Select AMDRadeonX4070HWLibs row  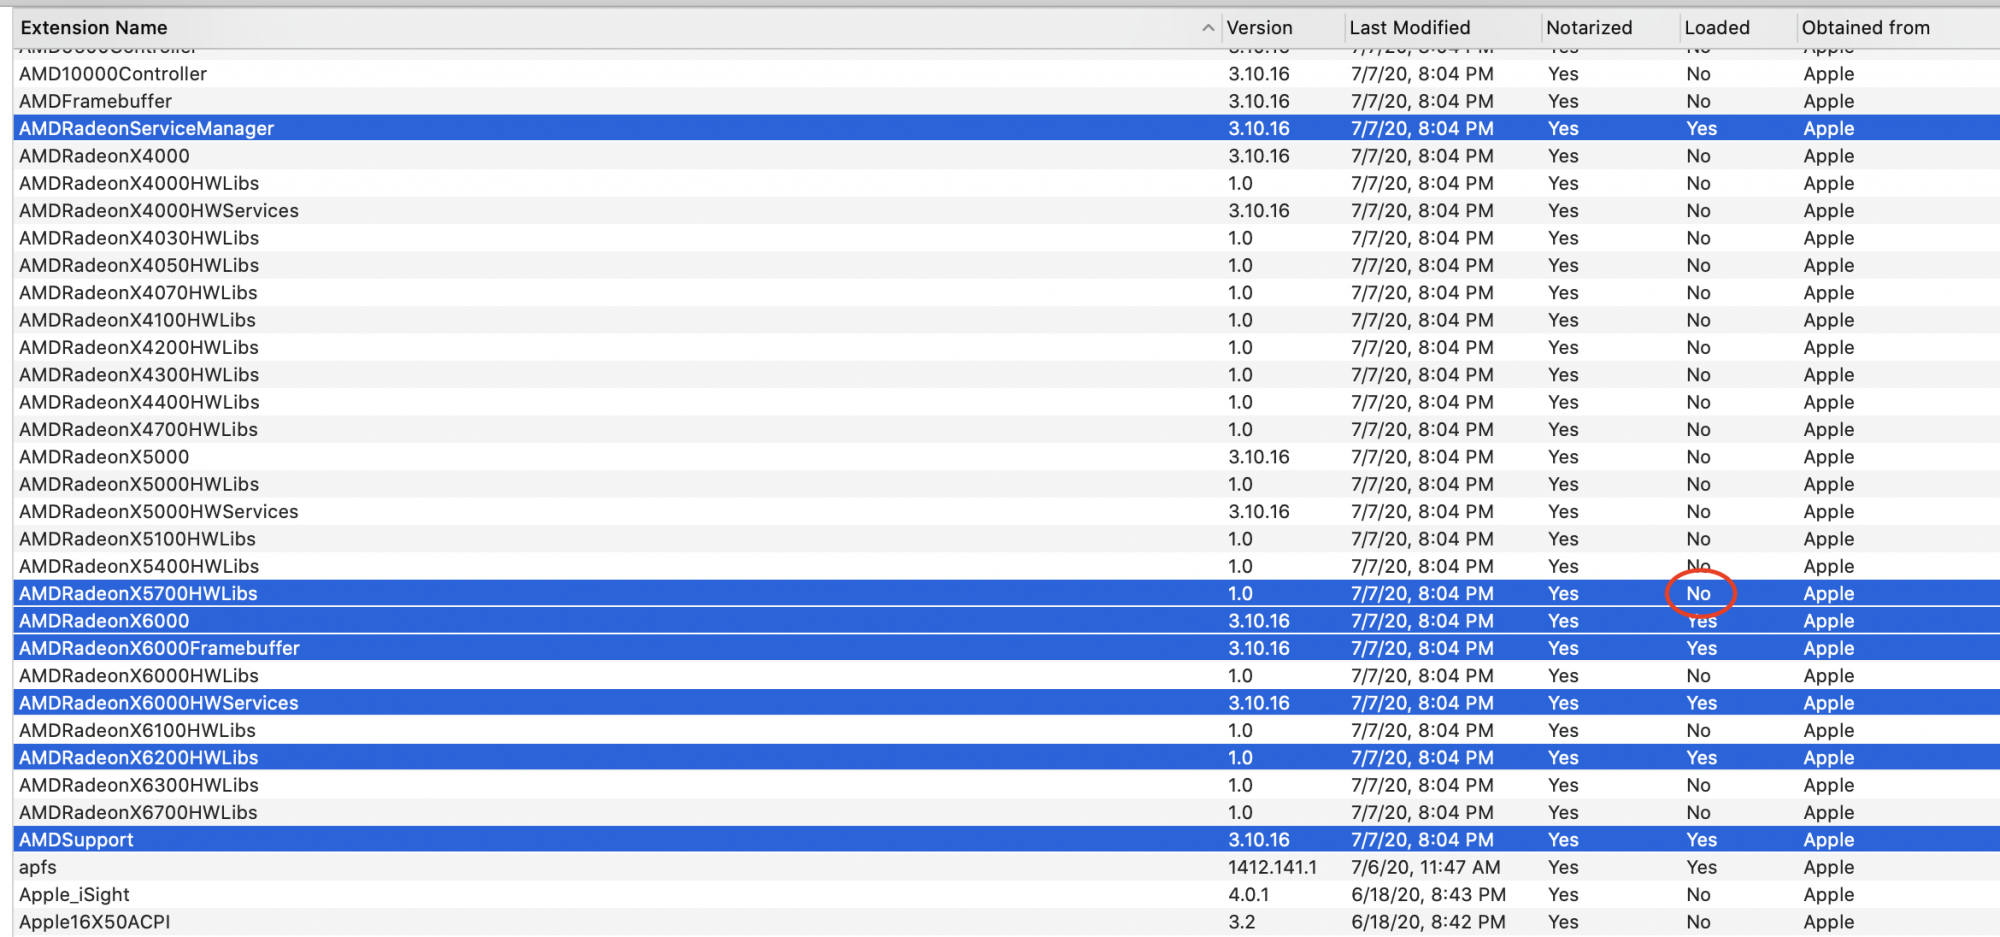(x=1006, y=293)
